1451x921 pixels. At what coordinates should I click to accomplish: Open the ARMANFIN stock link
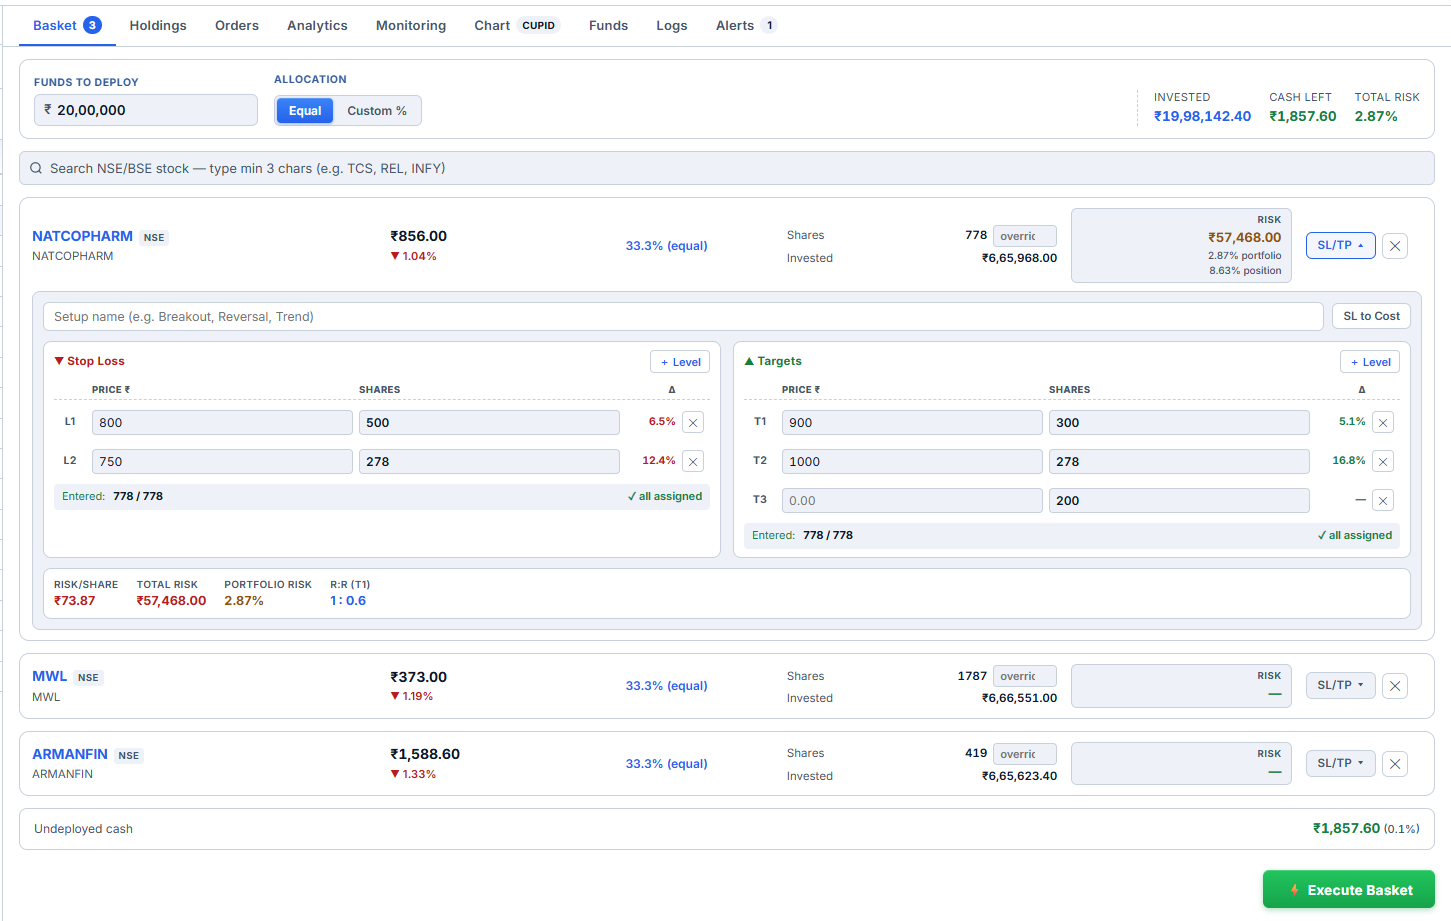pyautogui.click(x=70, y=754)
